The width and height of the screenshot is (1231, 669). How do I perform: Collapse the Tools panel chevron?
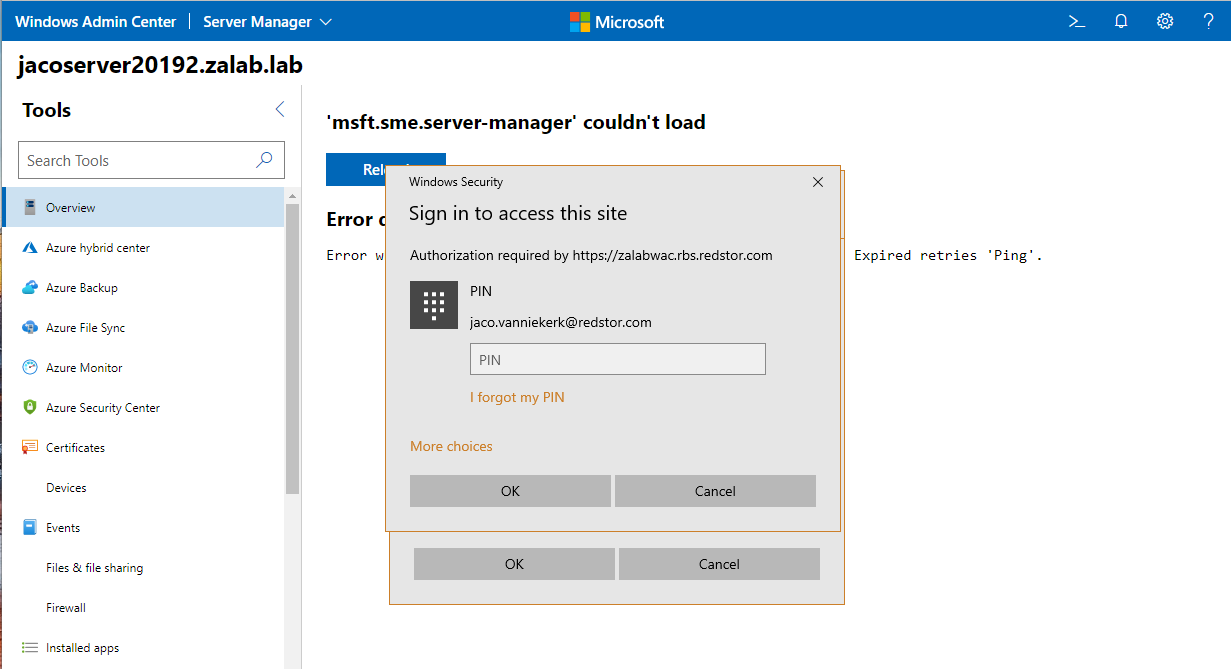tap(280, 110)
